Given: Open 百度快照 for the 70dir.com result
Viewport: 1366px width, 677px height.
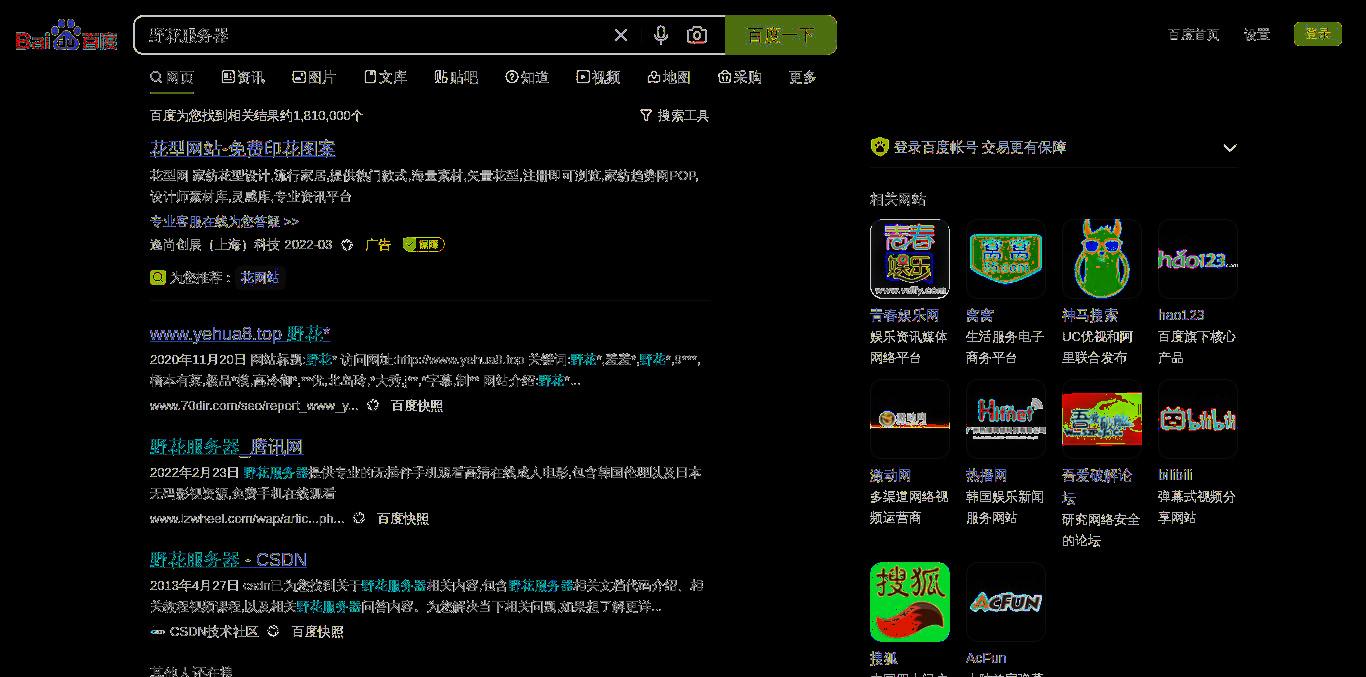Looking at the screenshot, I should [417, 406].
